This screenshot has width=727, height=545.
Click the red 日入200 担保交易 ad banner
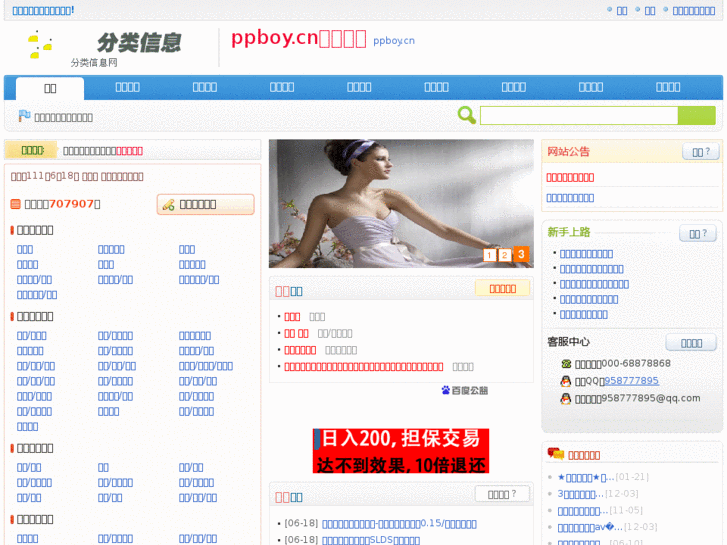click(x=401, y=451)
